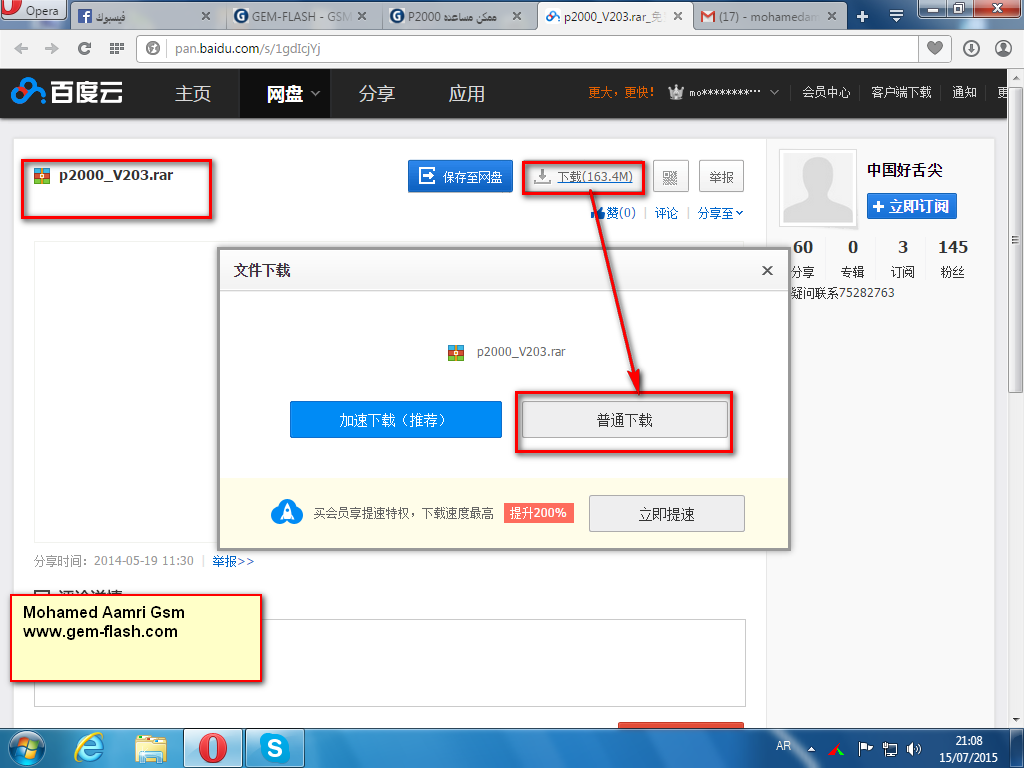View the 60 分享 count

pyautogui.click(x=803, y=259)
